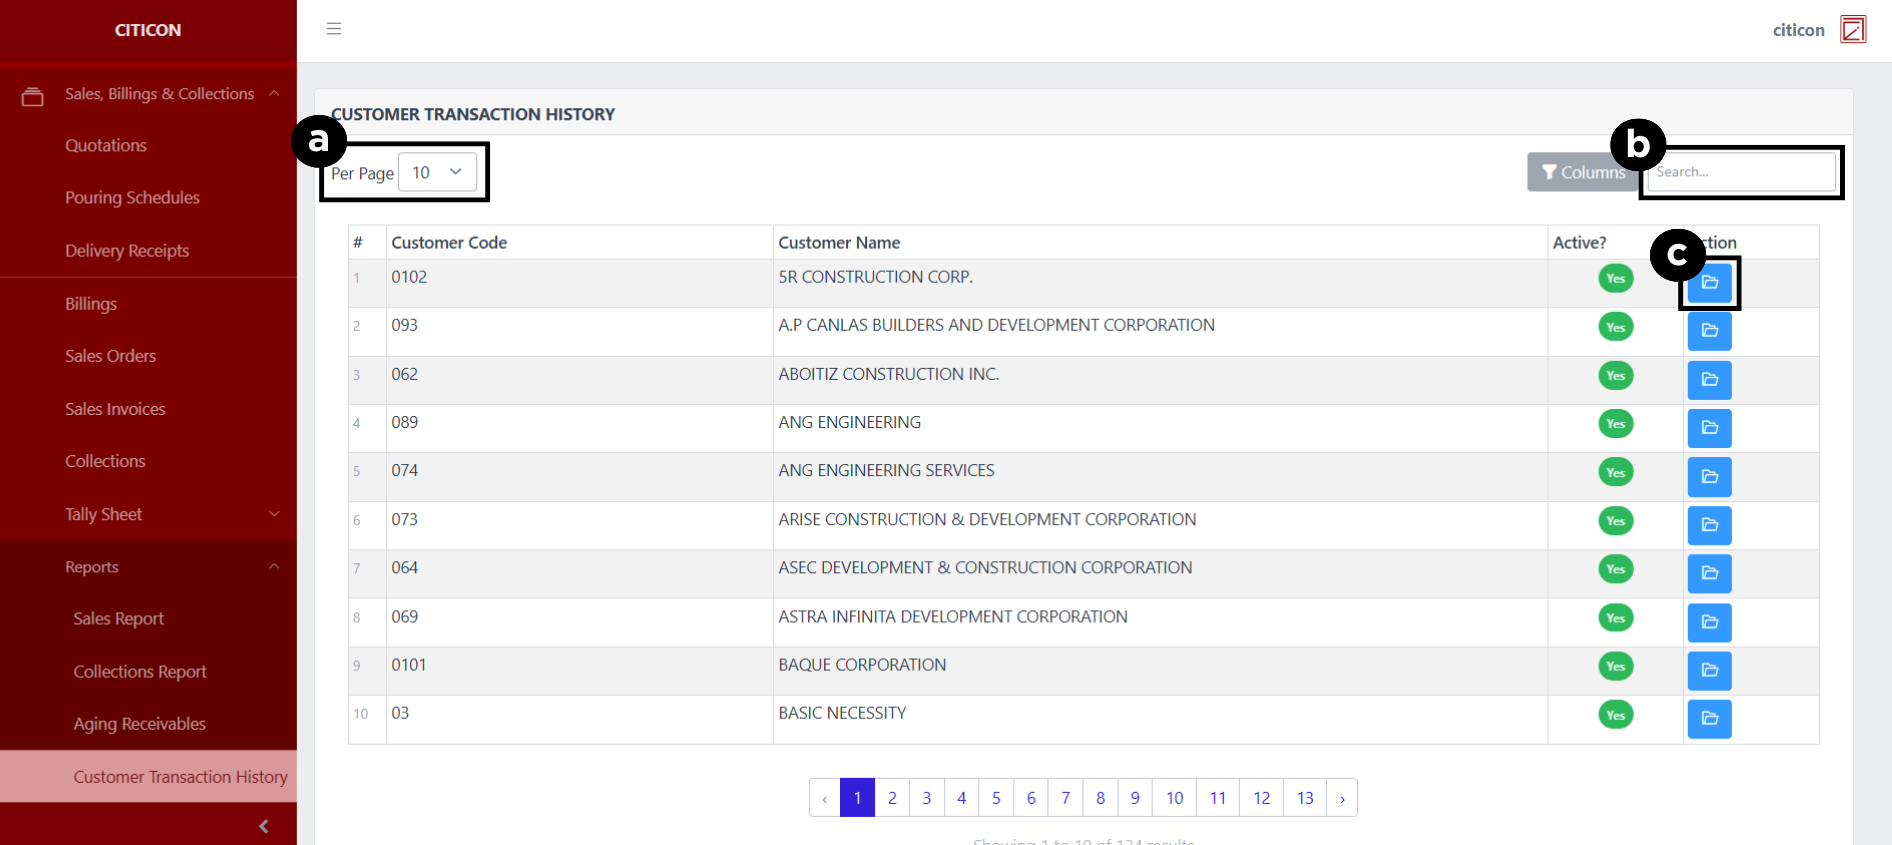Open Pouring Schedules in sidebar
The height and width of the screenshot is (845, 1892).
(x=132, y=198)
